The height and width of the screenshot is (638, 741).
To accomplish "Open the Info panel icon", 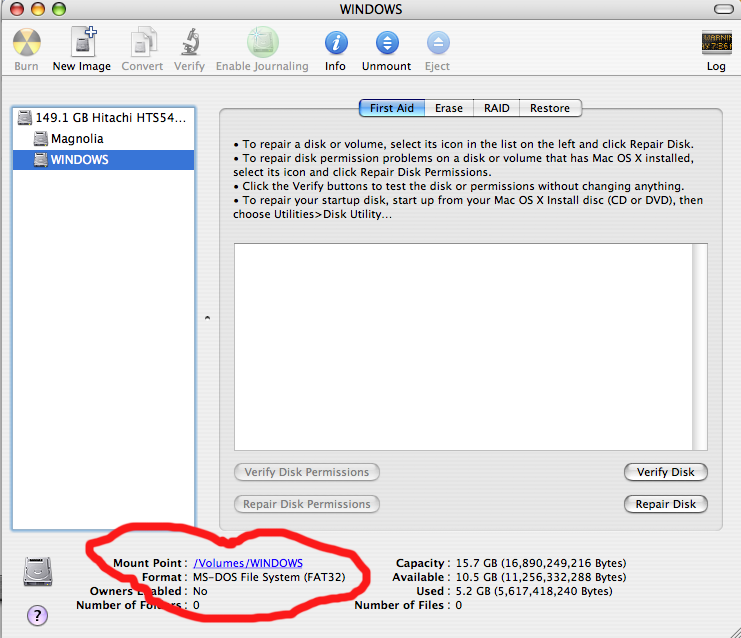I will tap(336, 43).
